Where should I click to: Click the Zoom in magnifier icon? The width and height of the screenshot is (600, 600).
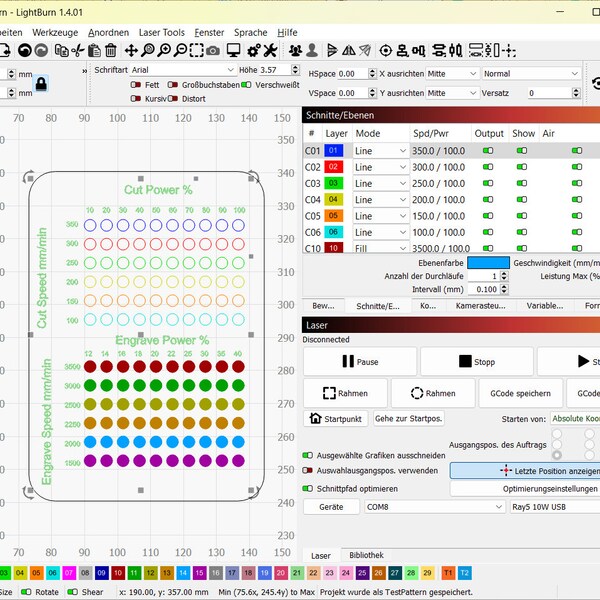tap(164, 50)
